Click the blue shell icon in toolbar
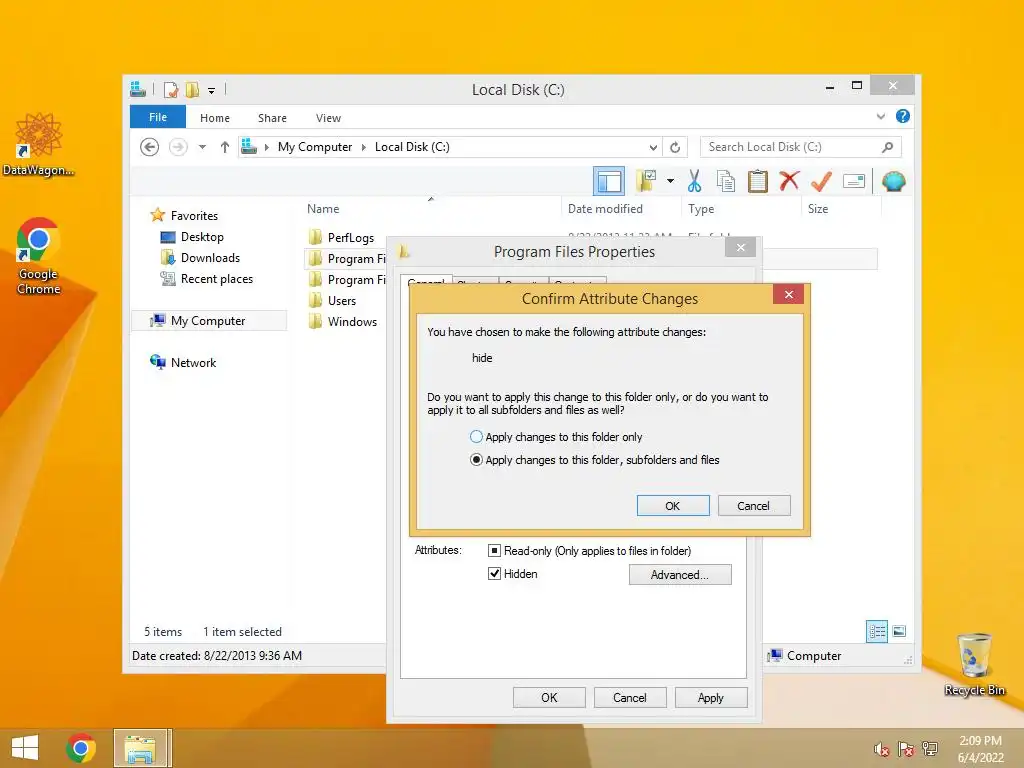This screenshot has height=768, width=1024. [x=893, y=181]
